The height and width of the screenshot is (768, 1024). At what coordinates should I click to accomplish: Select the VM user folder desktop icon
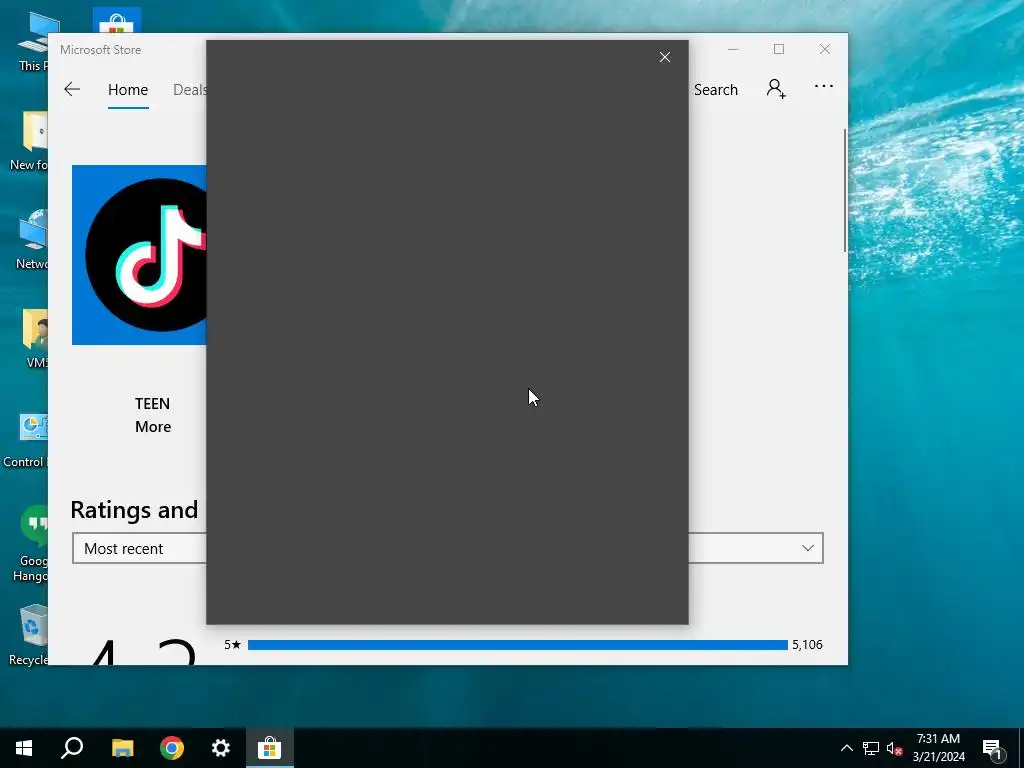coord(36,338)
